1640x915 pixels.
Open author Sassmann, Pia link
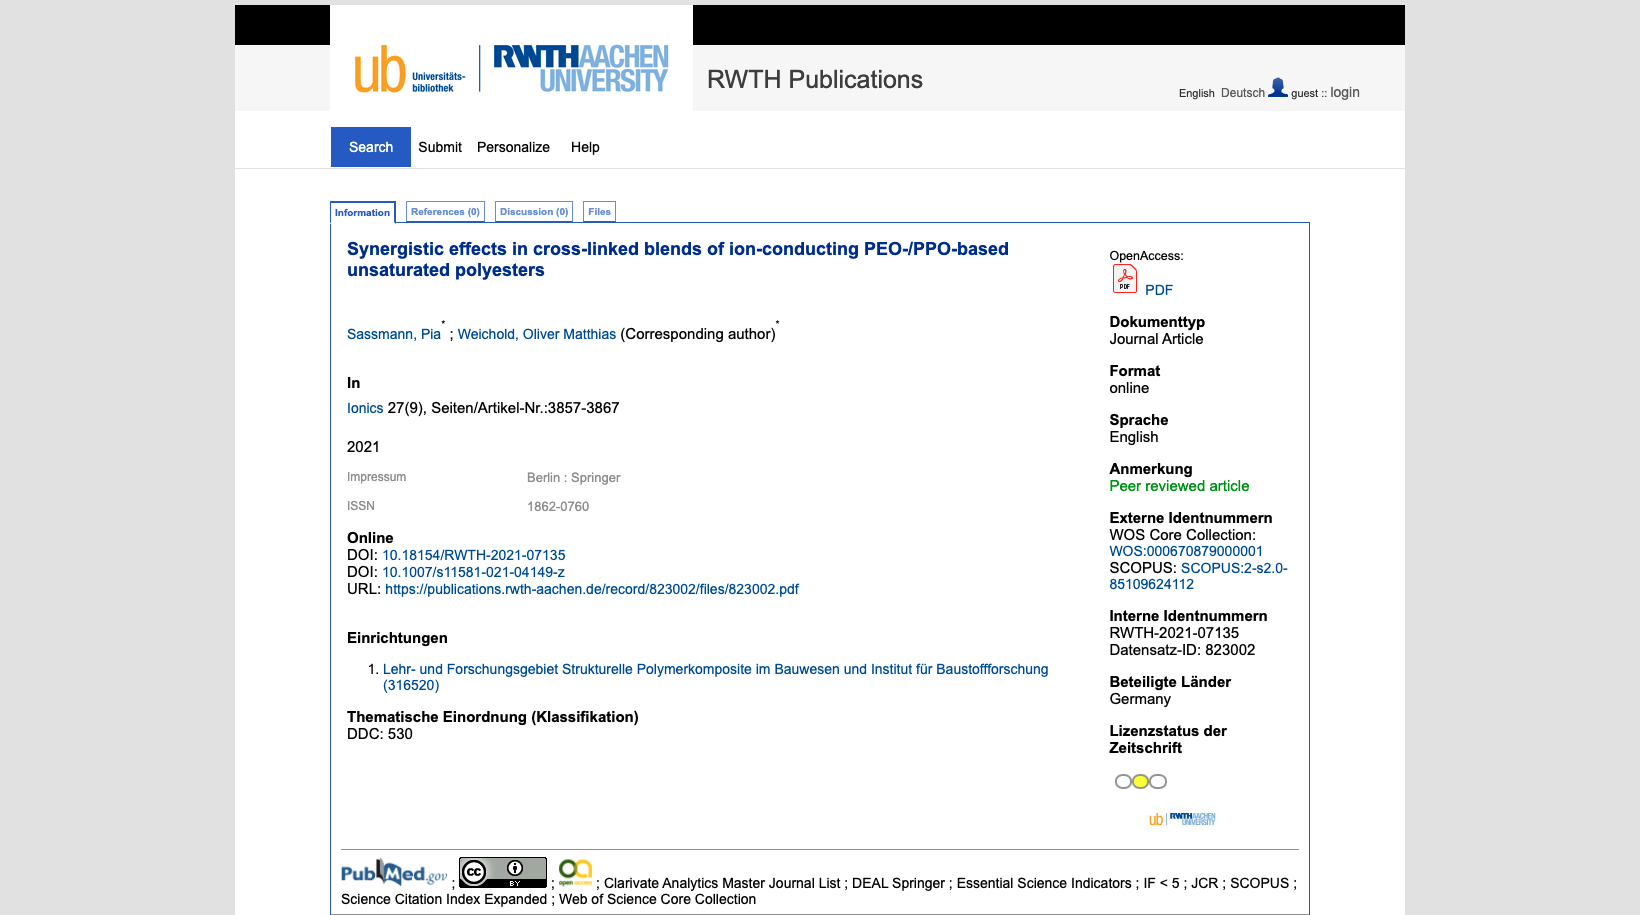pyautogui.click(x=393, y=334)
